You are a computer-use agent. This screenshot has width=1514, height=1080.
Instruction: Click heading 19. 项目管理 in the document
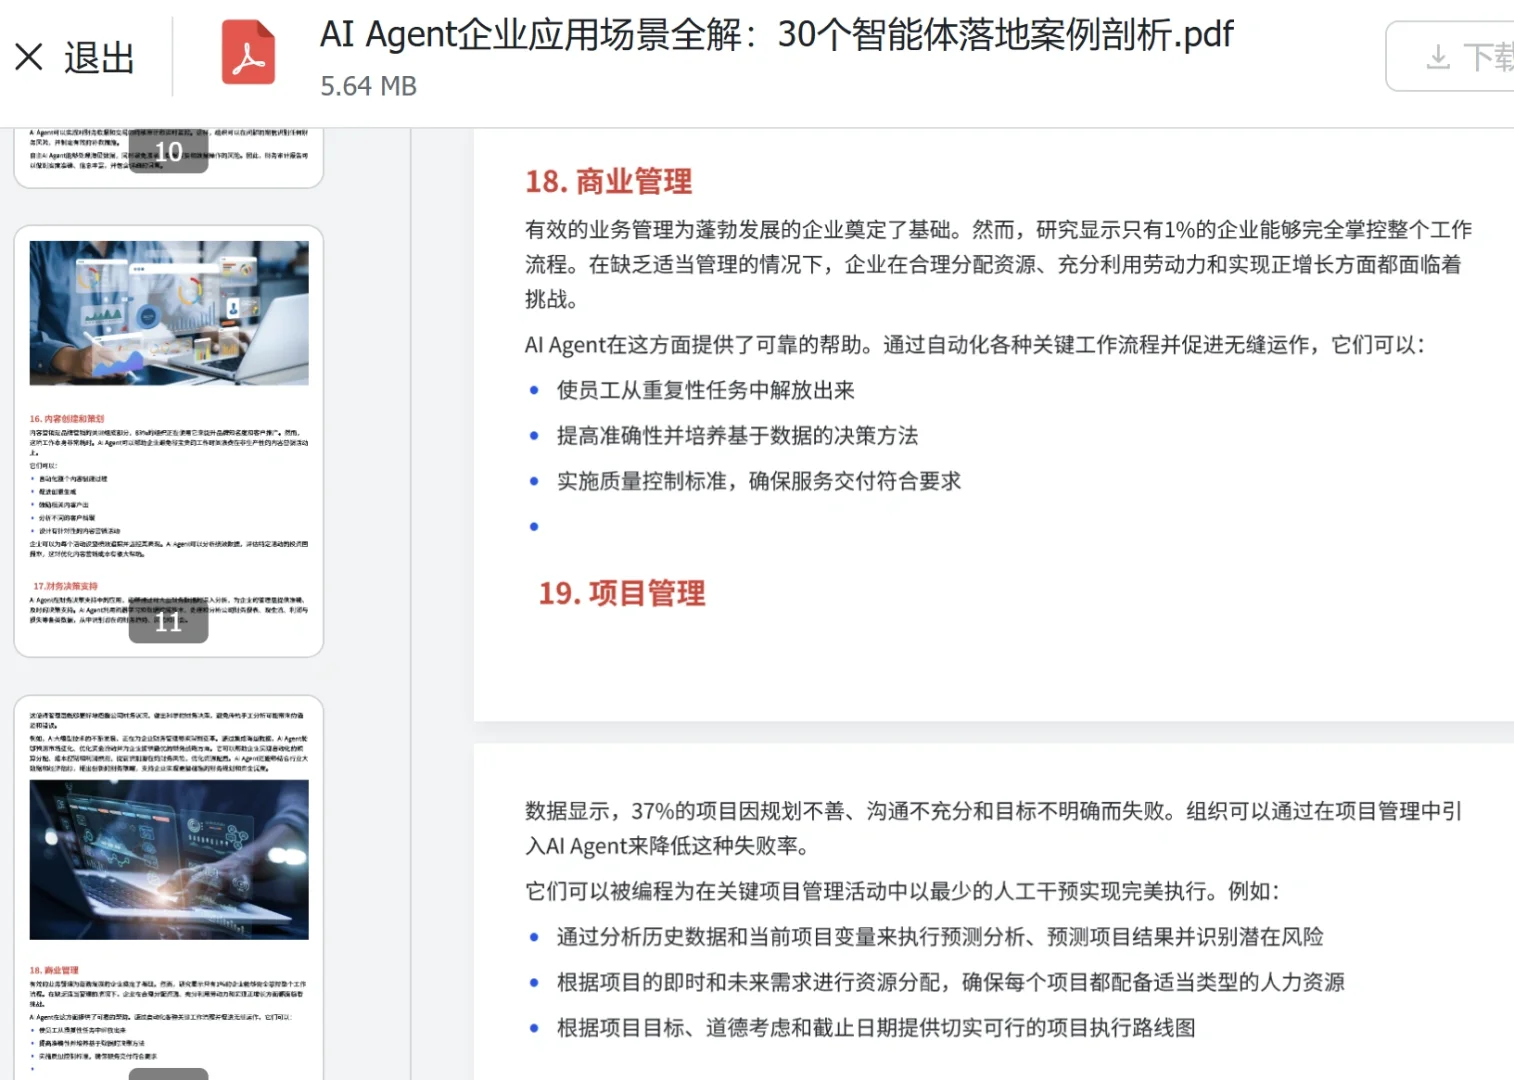click(x=622, y=593)
